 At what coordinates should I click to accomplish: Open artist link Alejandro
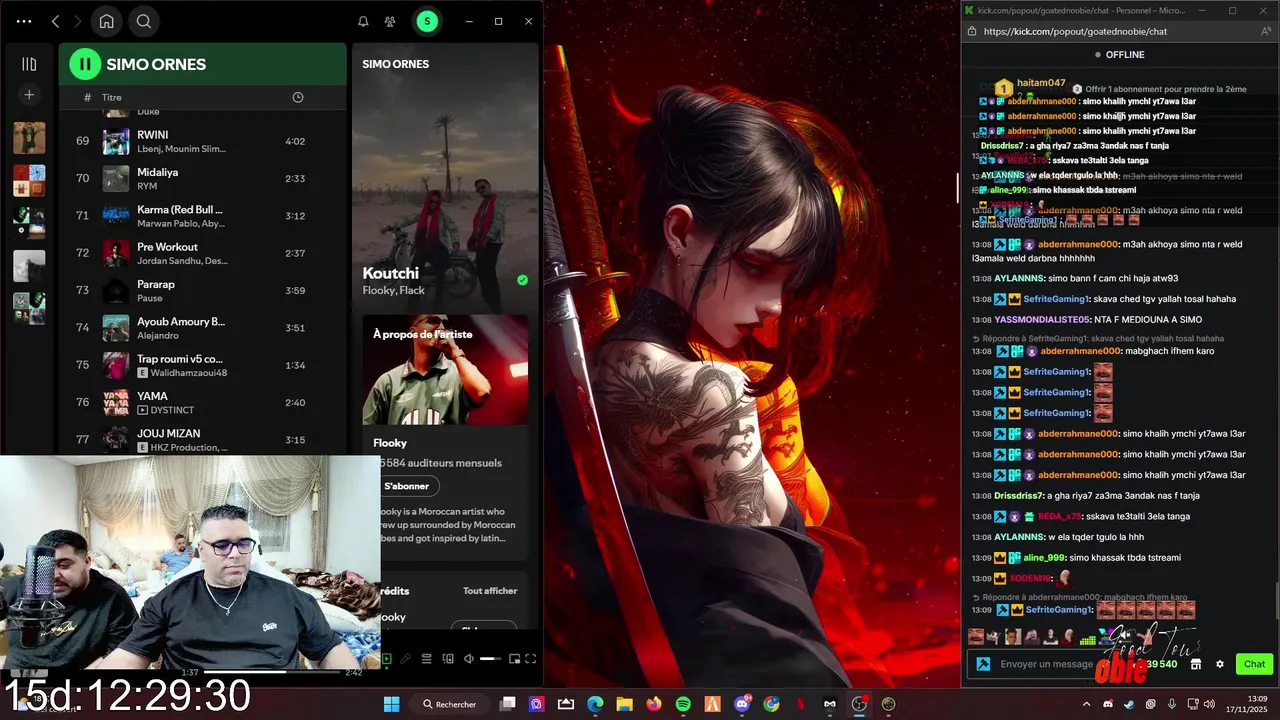[x=158, y=336]
